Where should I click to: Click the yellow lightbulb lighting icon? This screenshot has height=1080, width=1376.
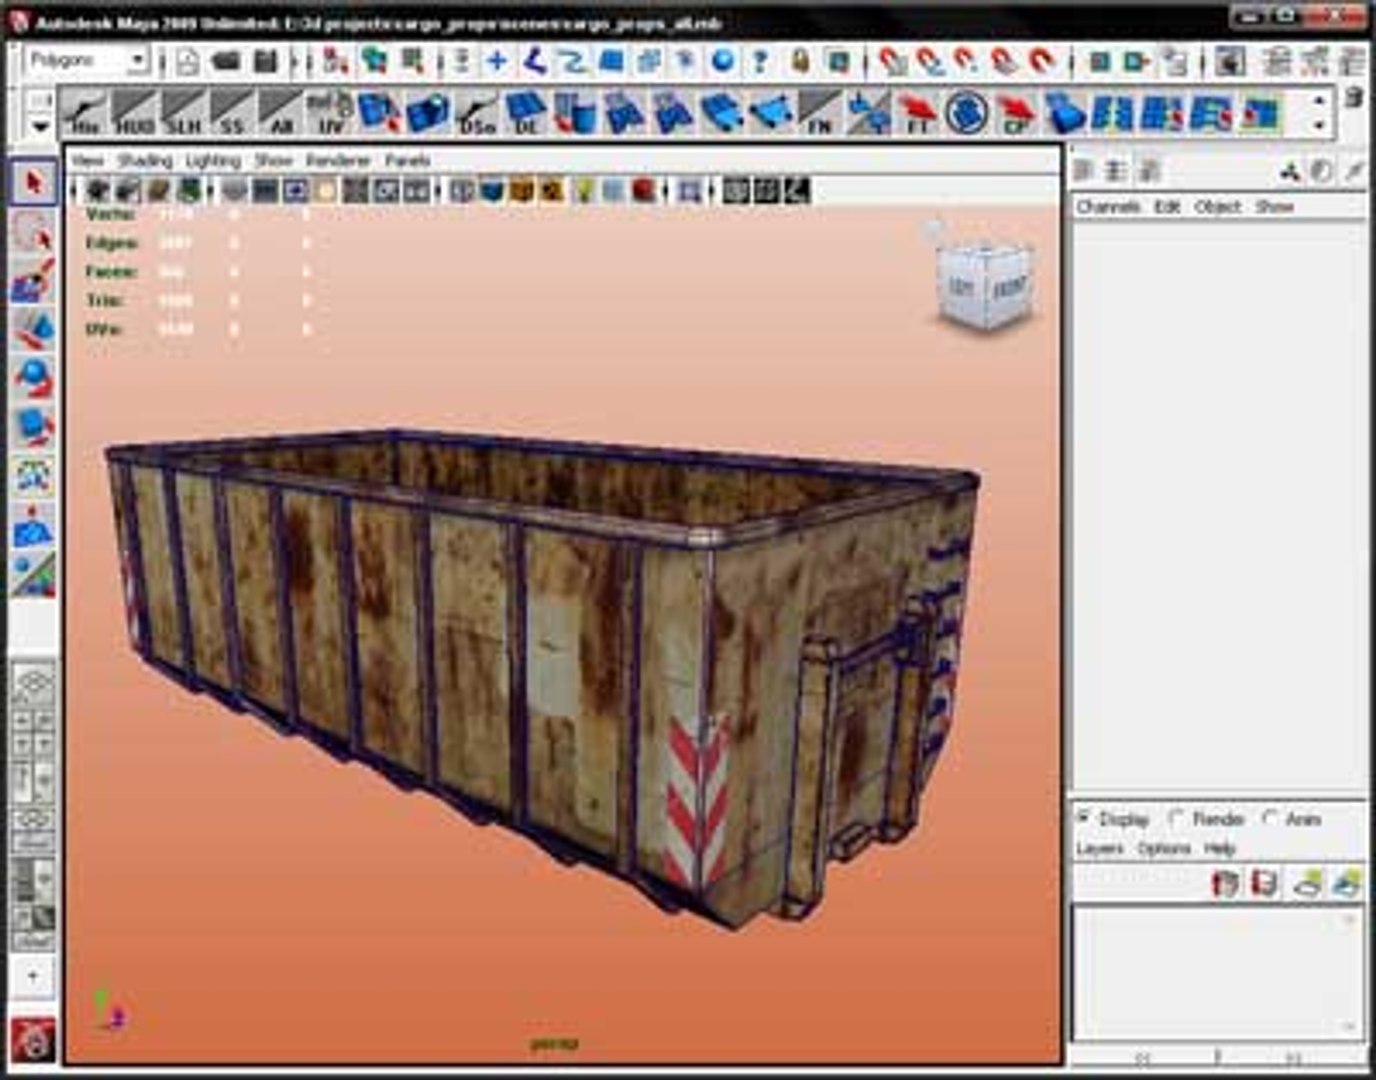tap(584, 190)
